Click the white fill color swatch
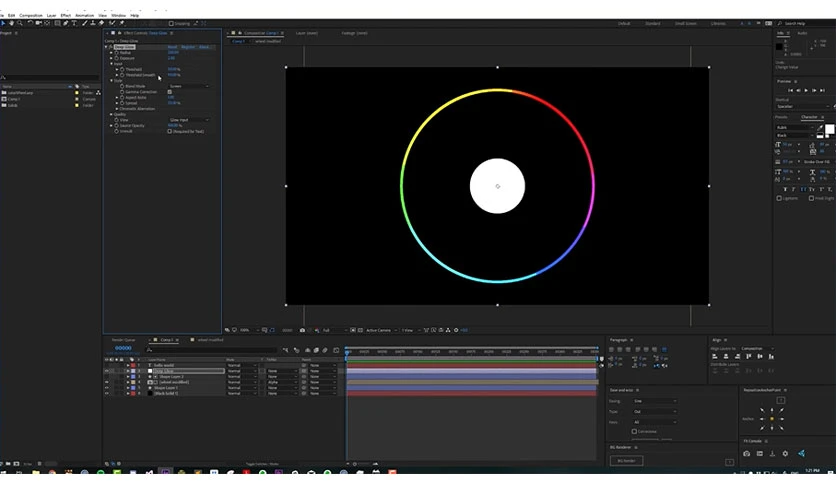Screen dimensions: 836x484 coord(829,129)
